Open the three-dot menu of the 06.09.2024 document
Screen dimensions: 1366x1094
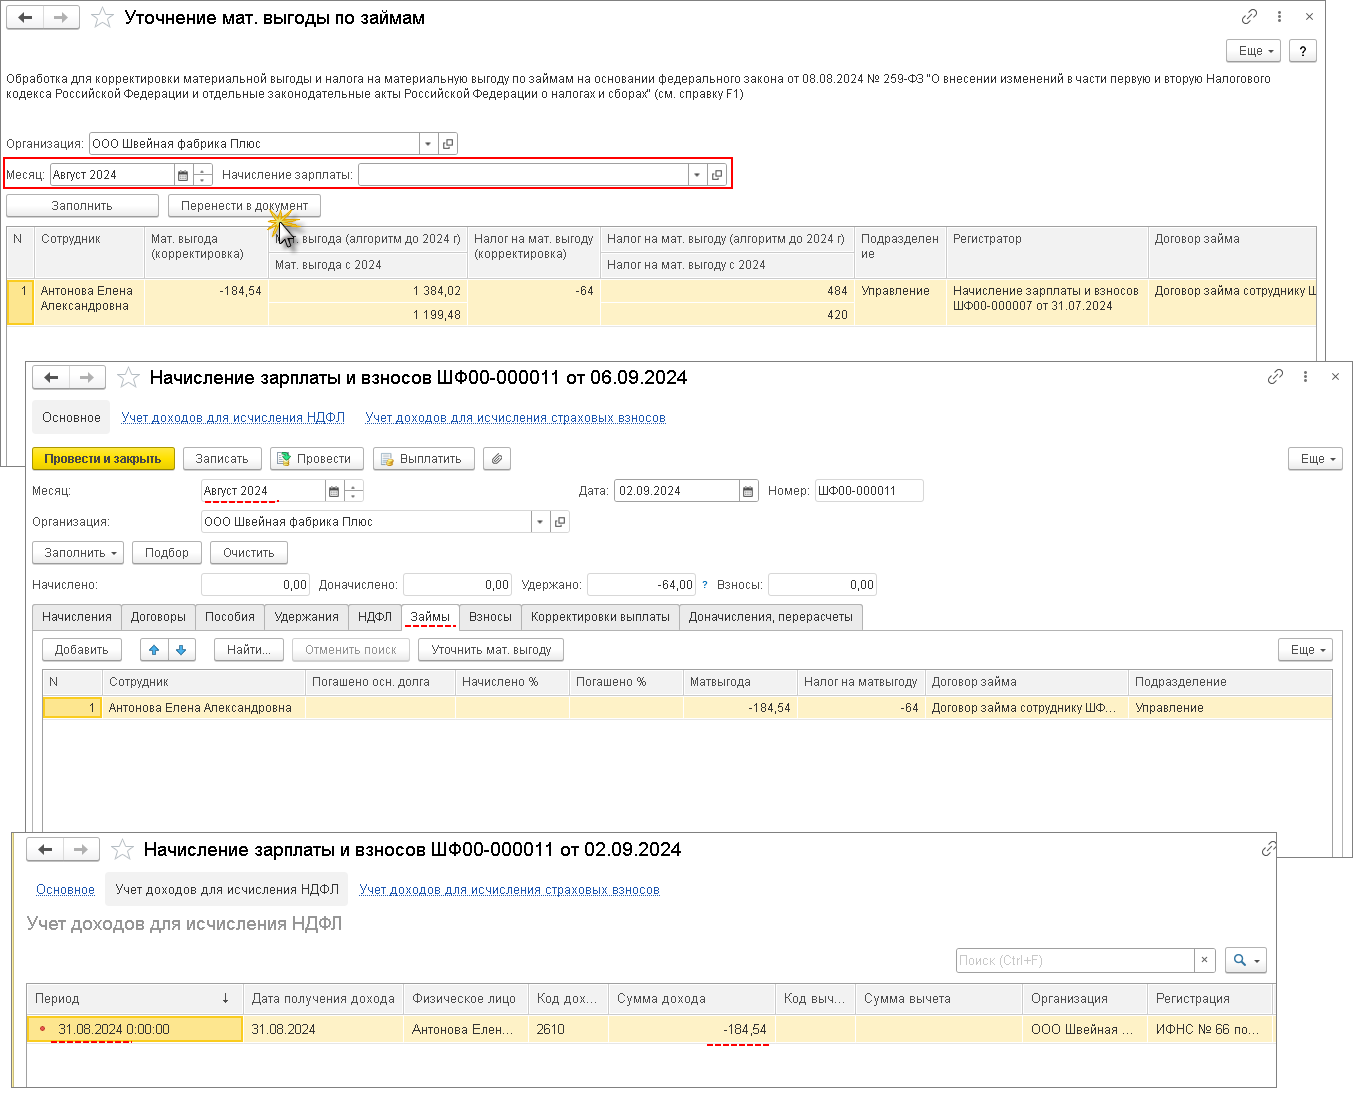[1305, 377]
